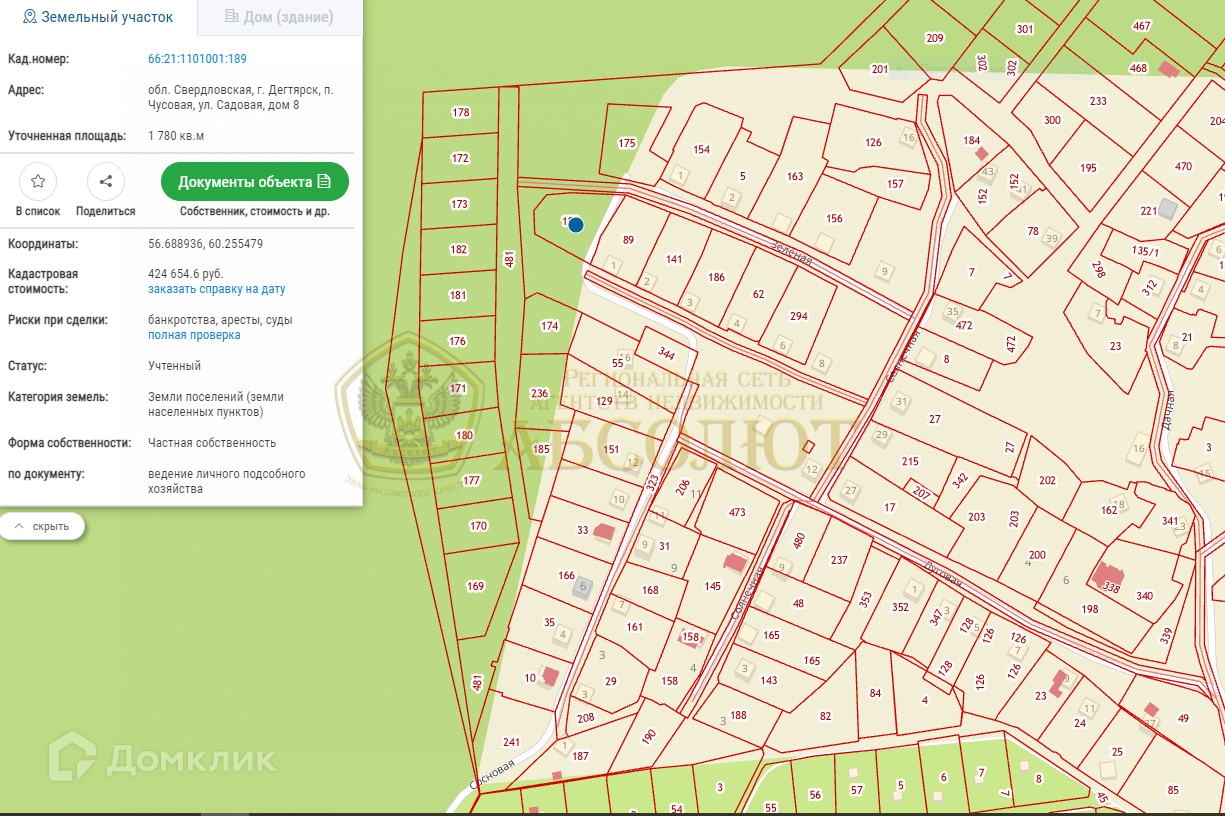Screen dimensions: 1225x816
Task: Click parcel 188 on the map
Action: pyautogui.click(x=739, y=715)
